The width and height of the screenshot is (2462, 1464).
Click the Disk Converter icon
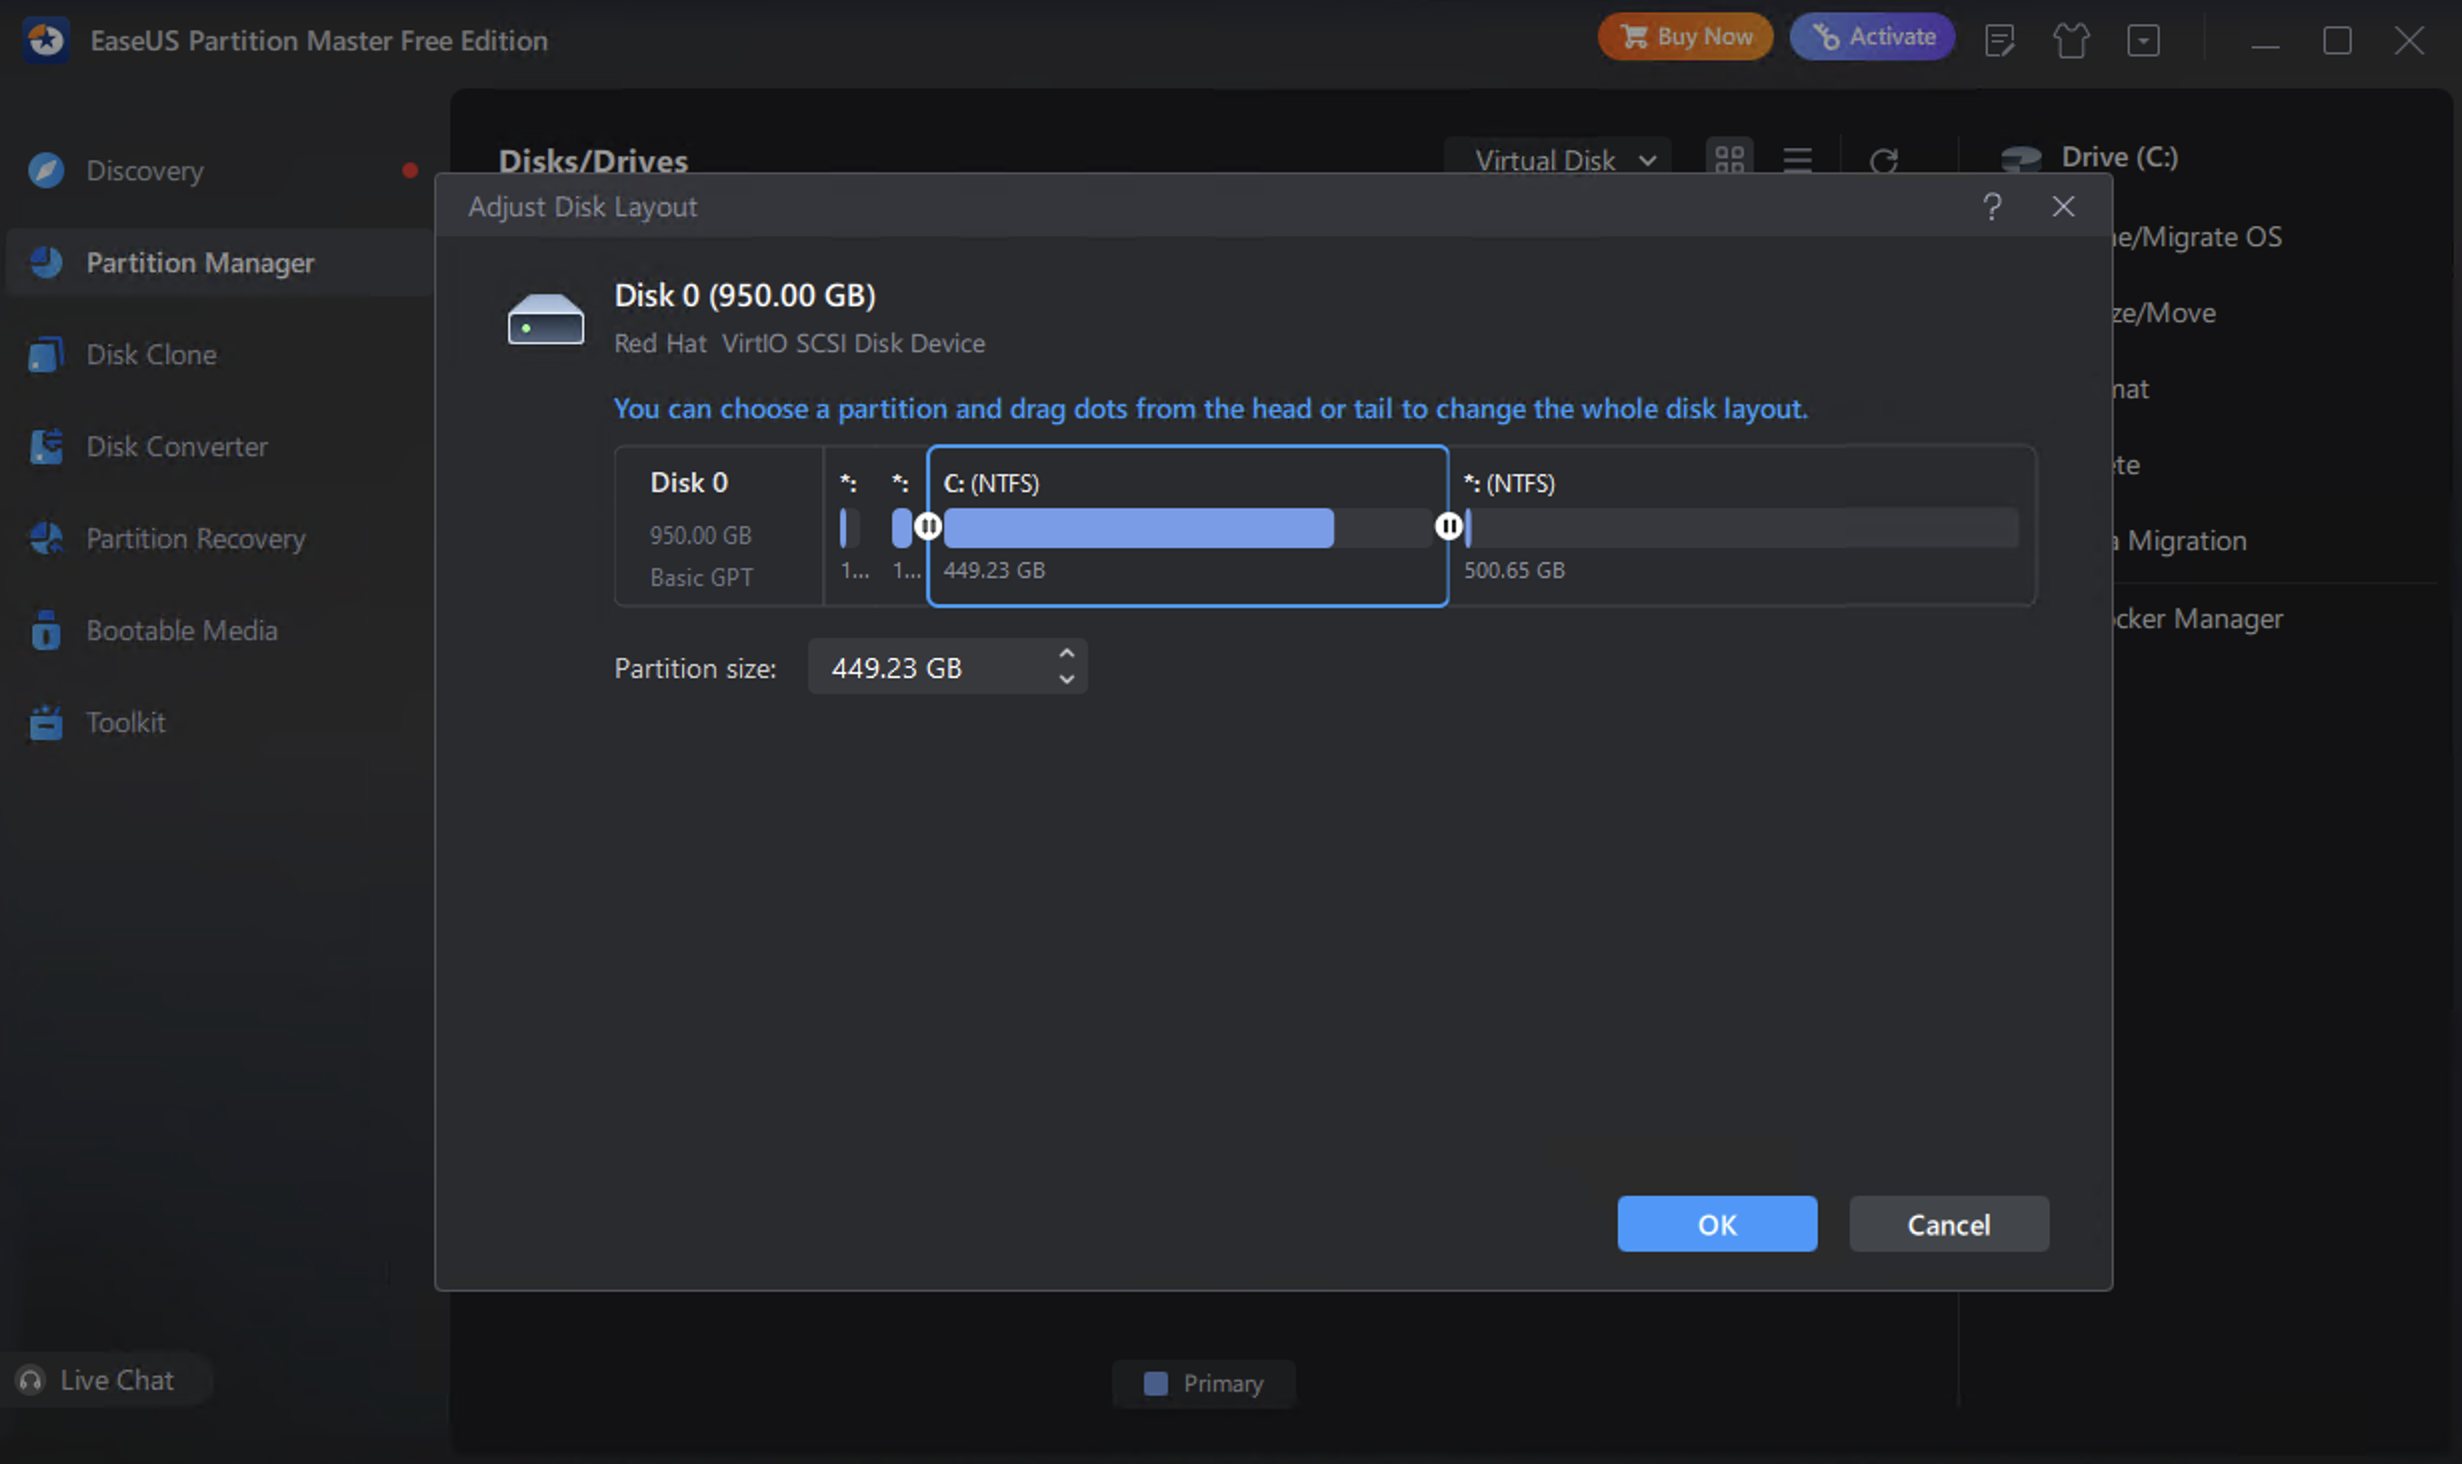point(46,447)
